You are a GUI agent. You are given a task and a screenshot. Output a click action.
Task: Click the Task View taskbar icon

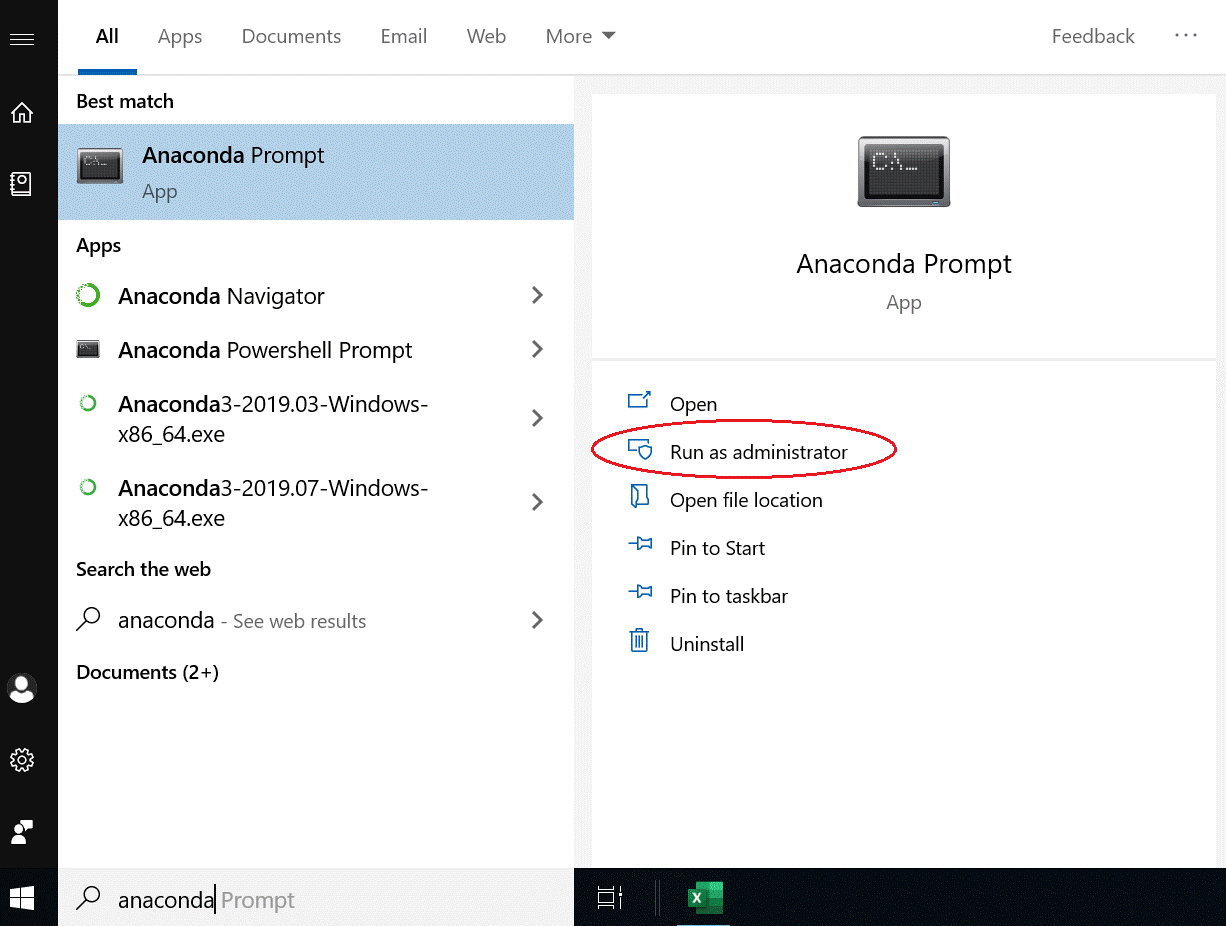pyautogui.click(x=609, y=898)
